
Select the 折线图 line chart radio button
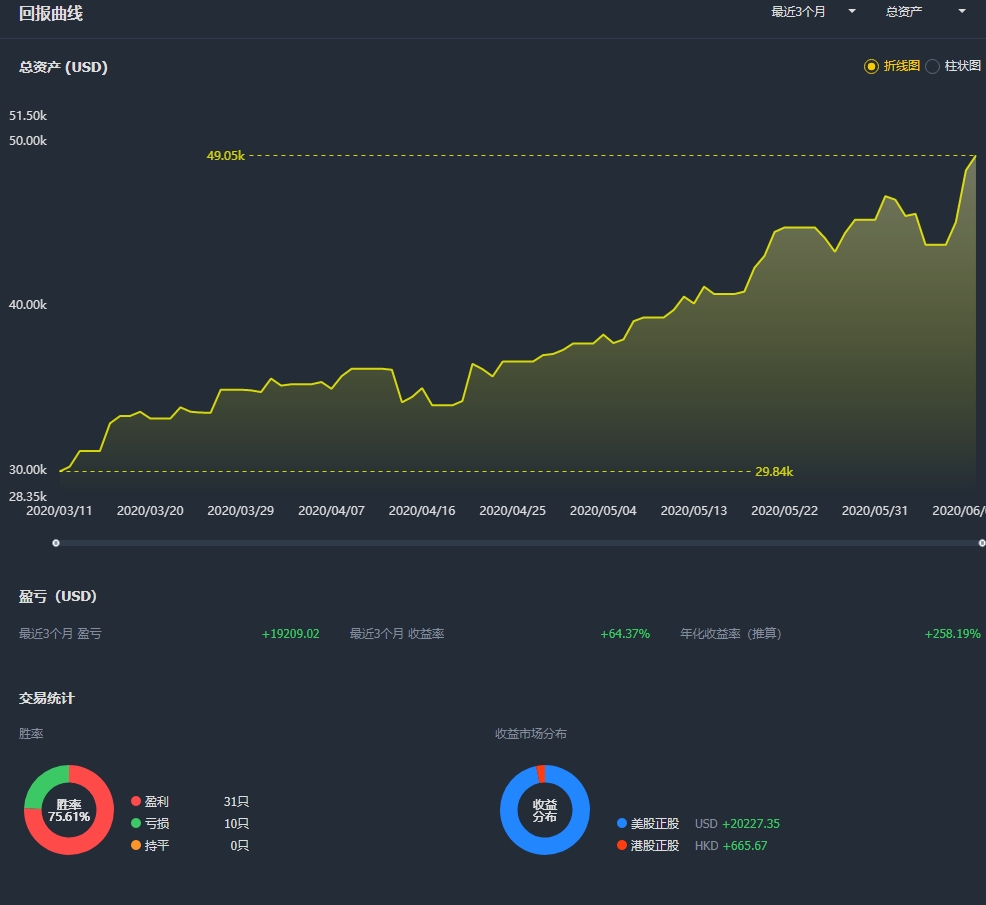click(x=871, y=66)
